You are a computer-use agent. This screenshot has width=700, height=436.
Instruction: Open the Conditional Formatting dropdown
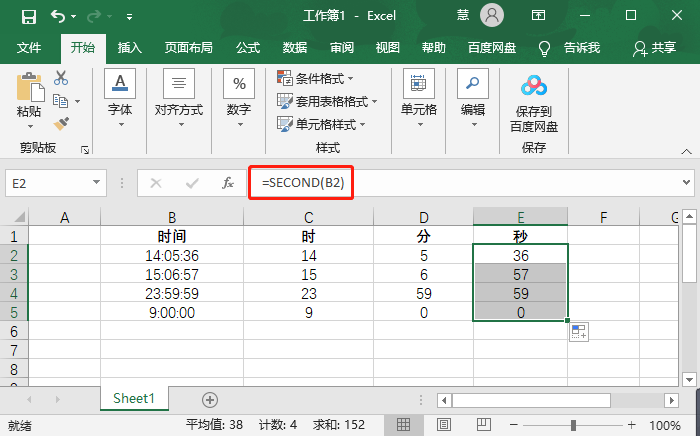coord(320,78)
